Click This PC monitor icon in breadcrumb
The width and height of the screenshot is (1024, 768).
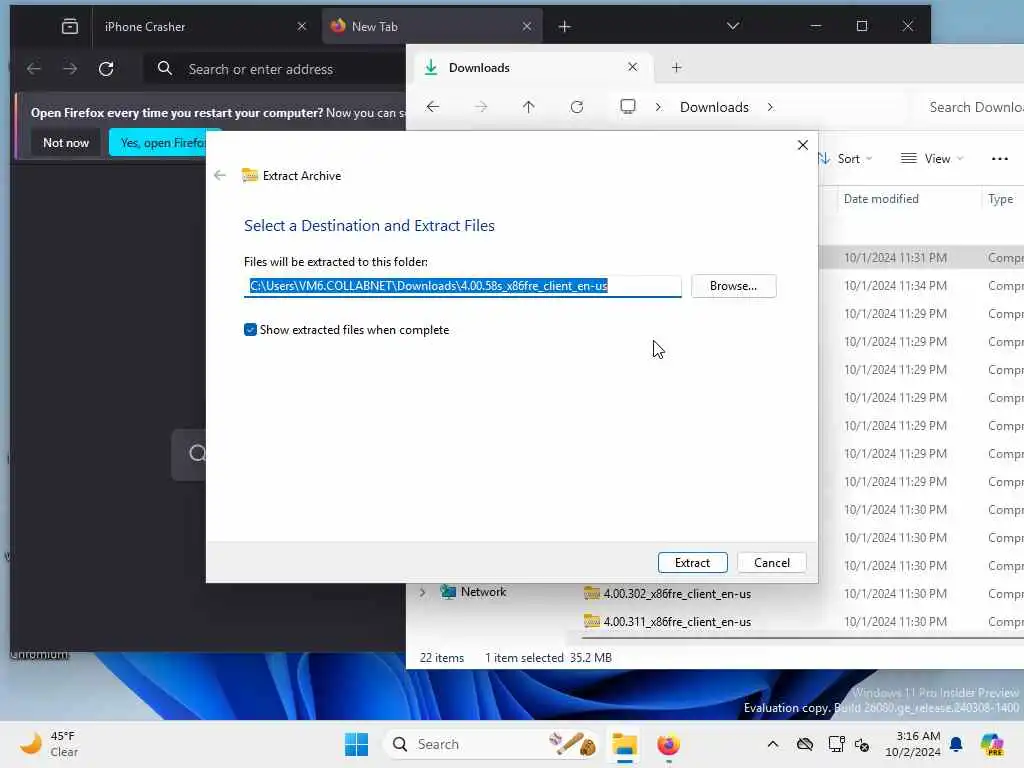628,106
